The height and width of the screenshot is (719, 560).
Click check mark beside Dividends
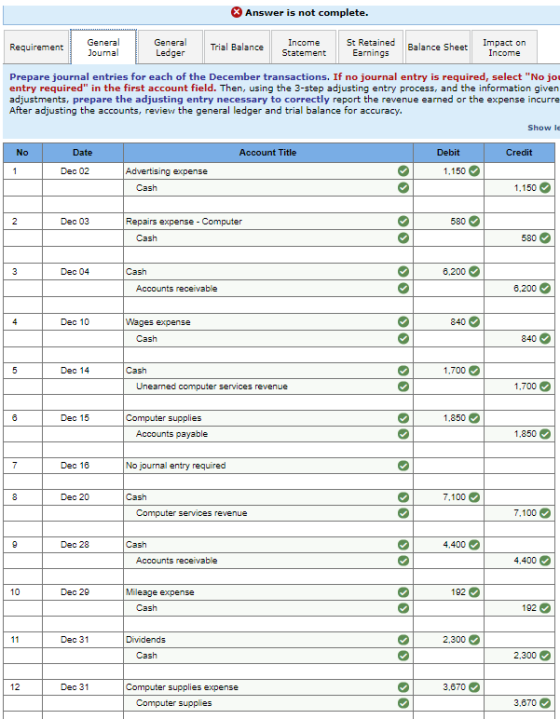(x=403, y=640)
